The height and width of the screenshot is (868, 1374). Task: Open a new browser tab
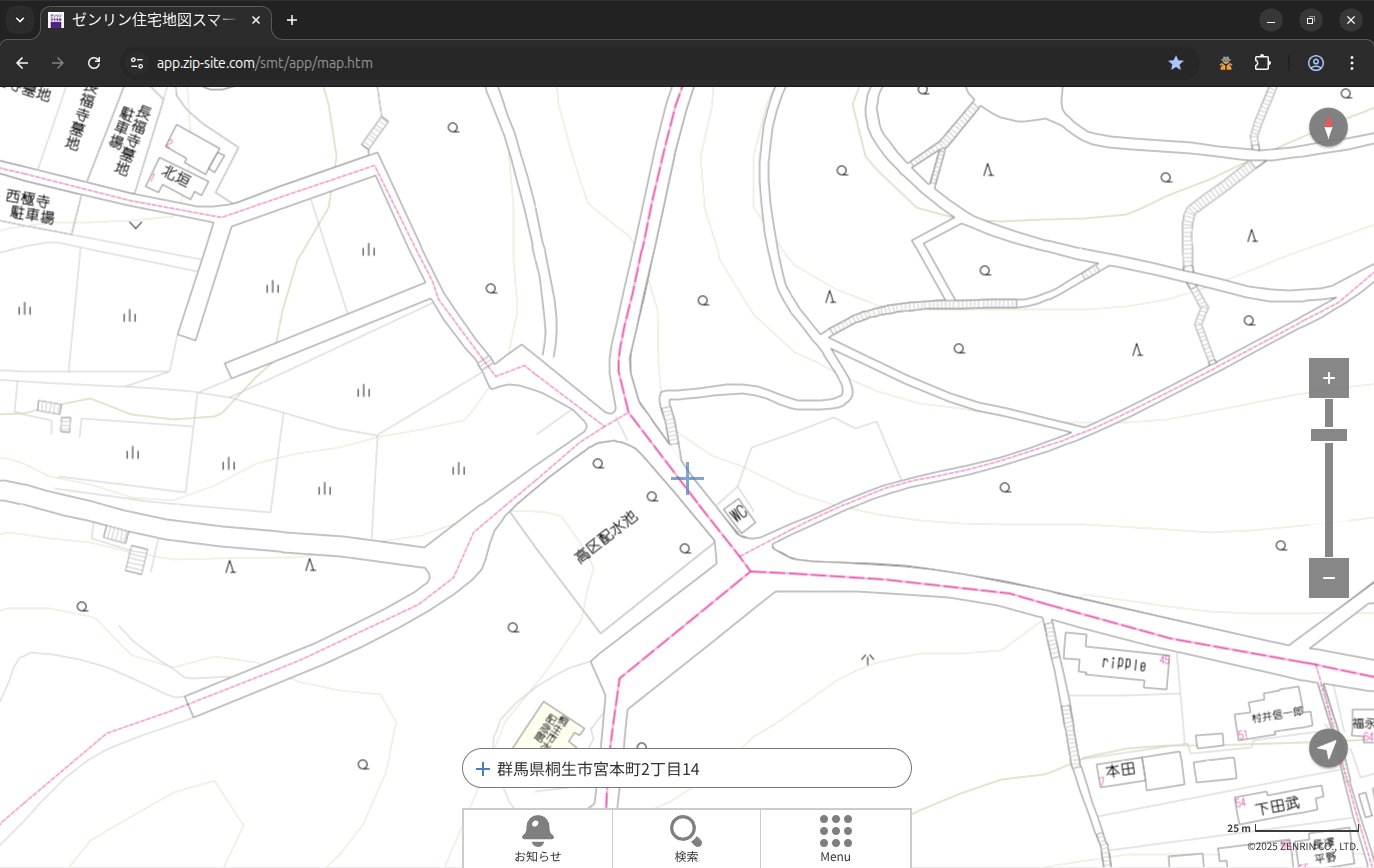point(292,20)
